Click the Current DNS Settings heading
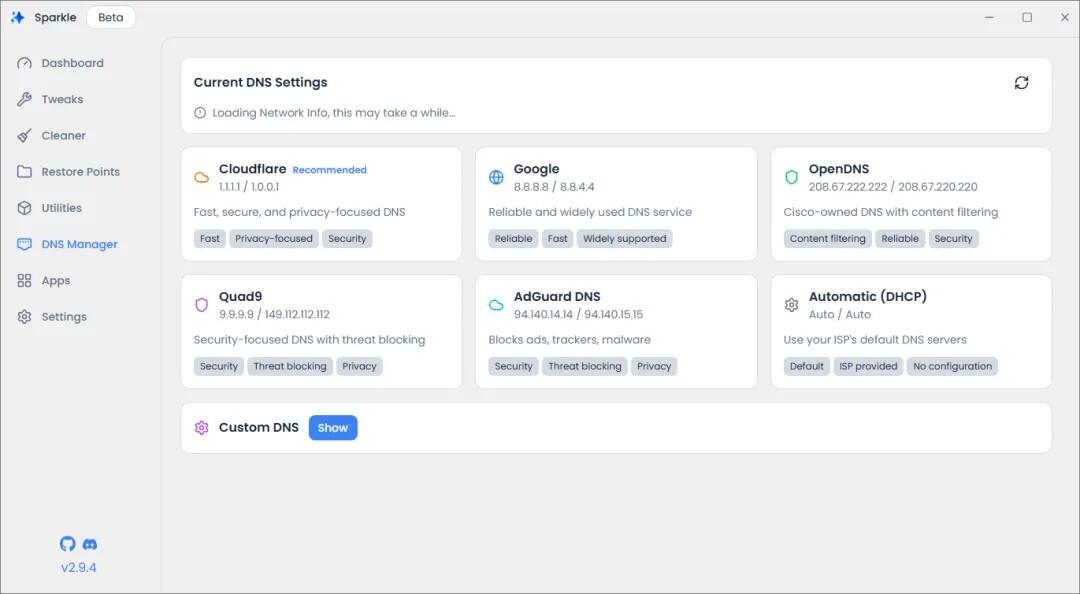 (x=260, y=82)
